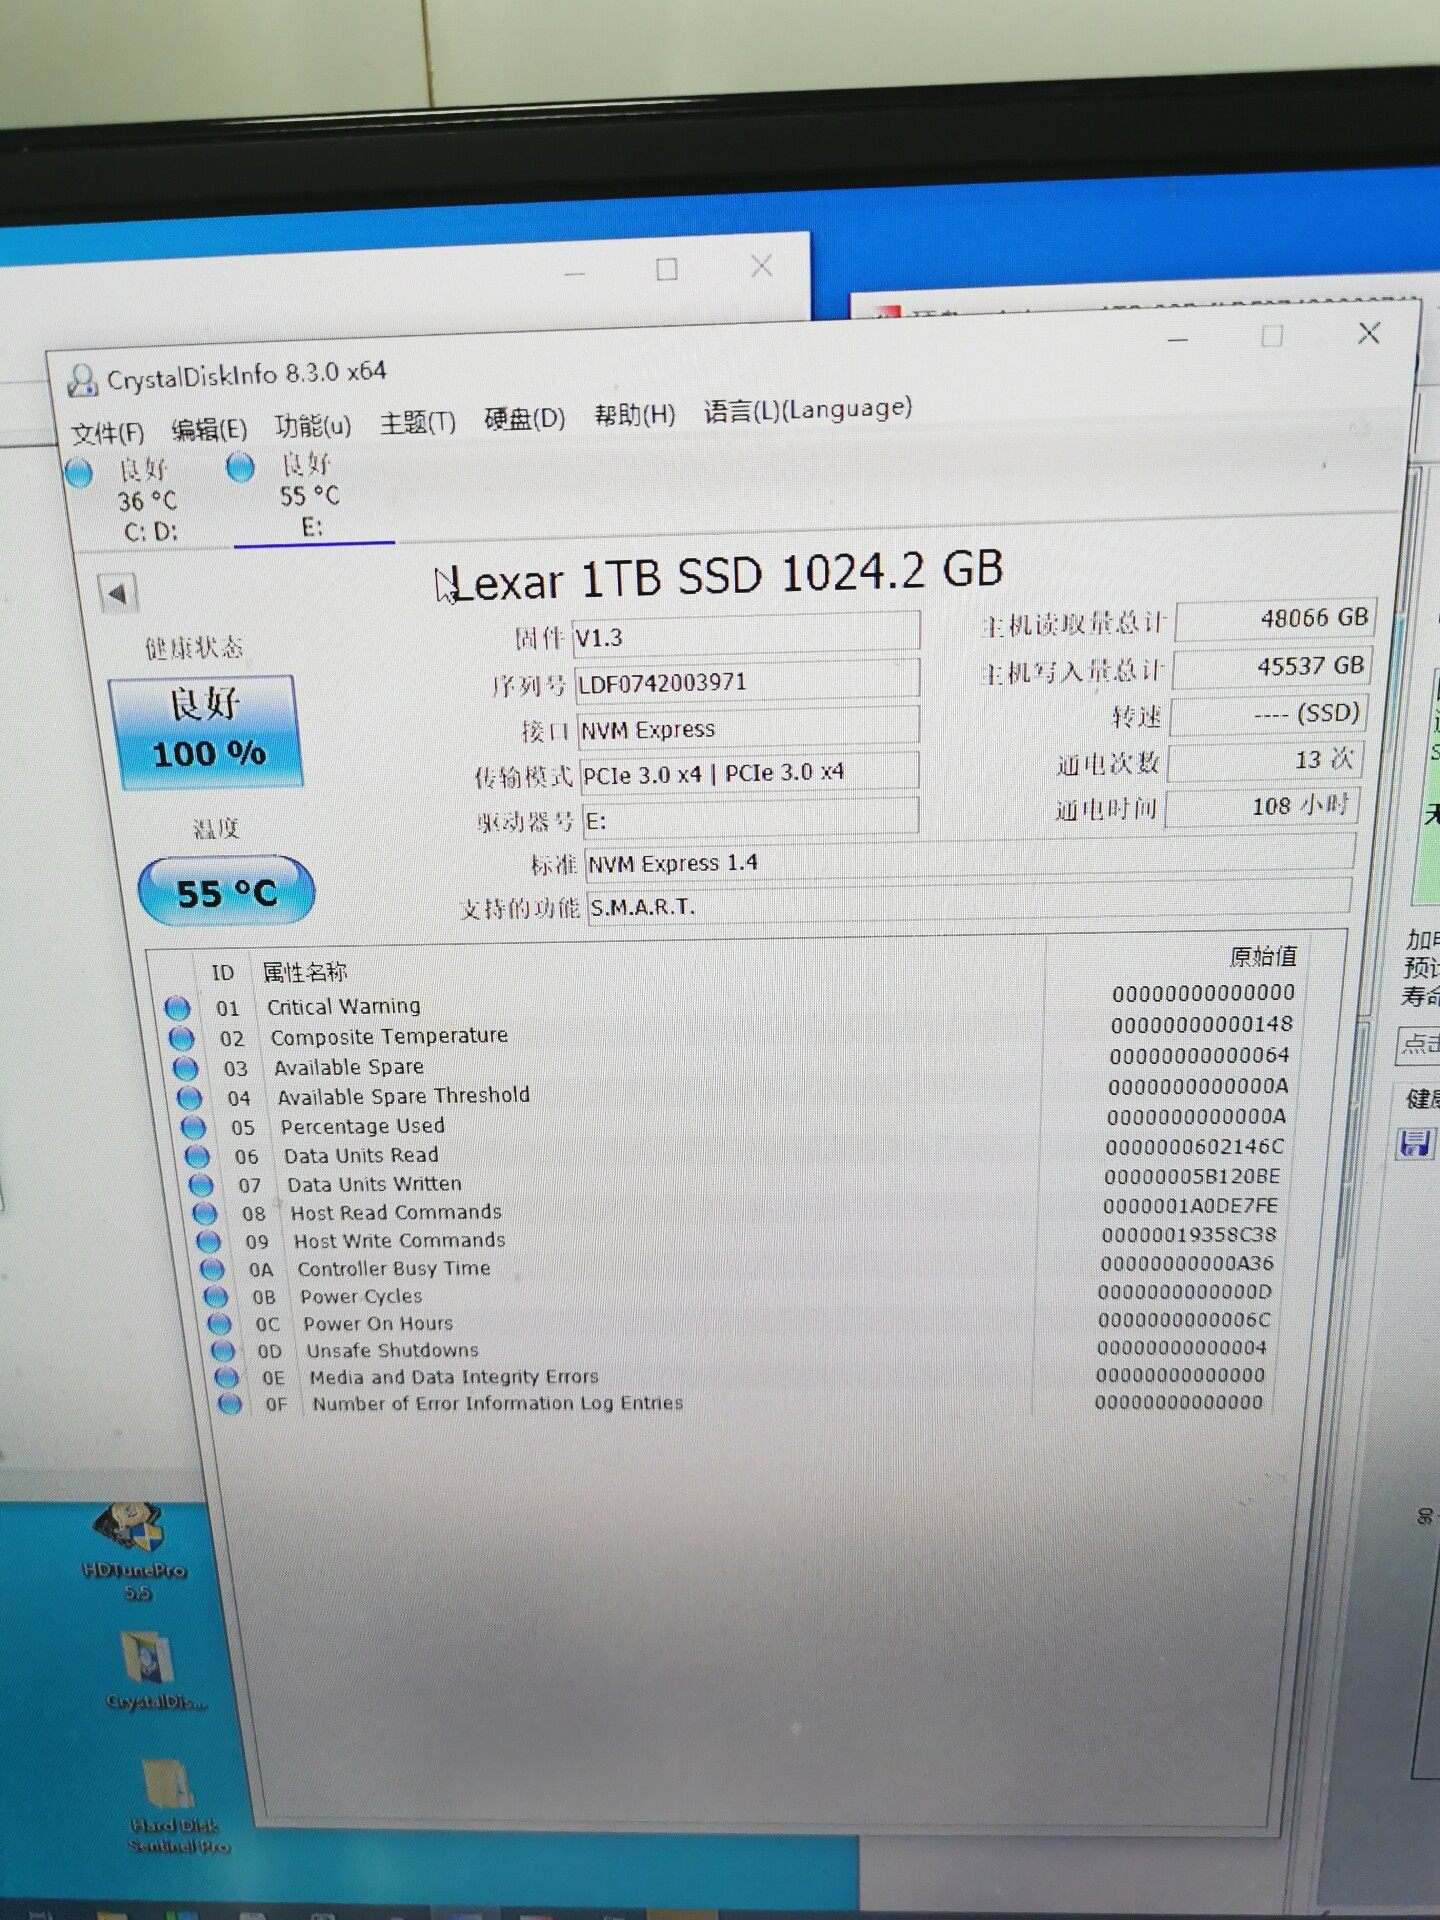
Task: Open the 文件(F) menu
Action: 108,433
